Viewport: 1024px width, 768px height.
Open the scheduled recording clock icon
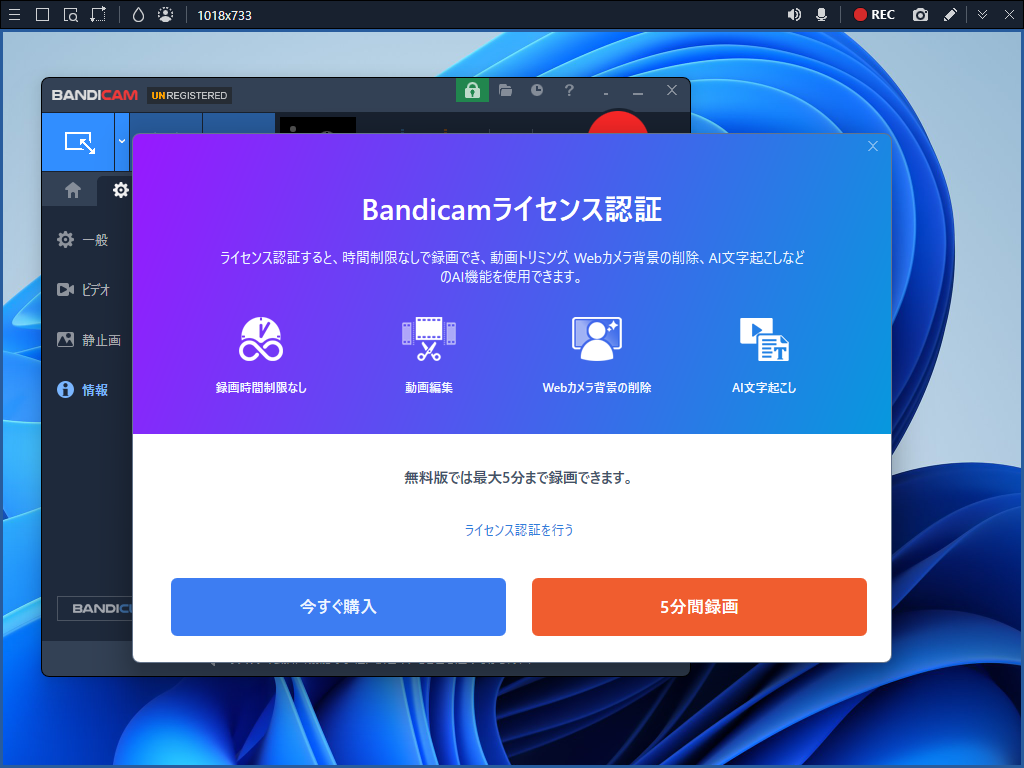537,90
